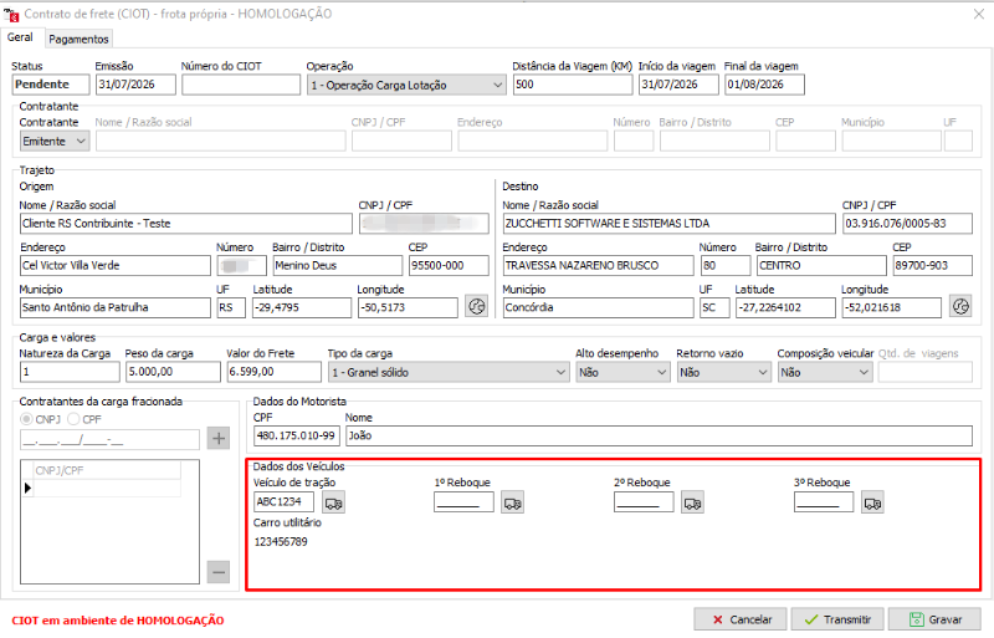The width and height of the screenshot is (994, 638).
Task: Click the Destino Latitude field
Action: pyautogui.click(x=785, y=308)
